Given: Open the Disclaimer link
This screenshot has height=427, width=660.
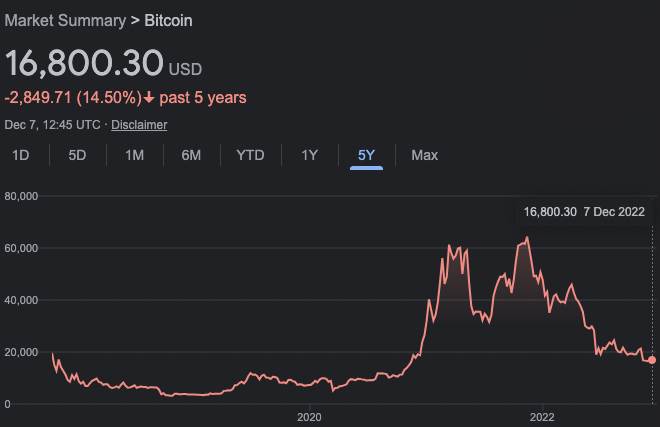Looking at the screenshot, I should pyautogui.click(x=139, y=125).
